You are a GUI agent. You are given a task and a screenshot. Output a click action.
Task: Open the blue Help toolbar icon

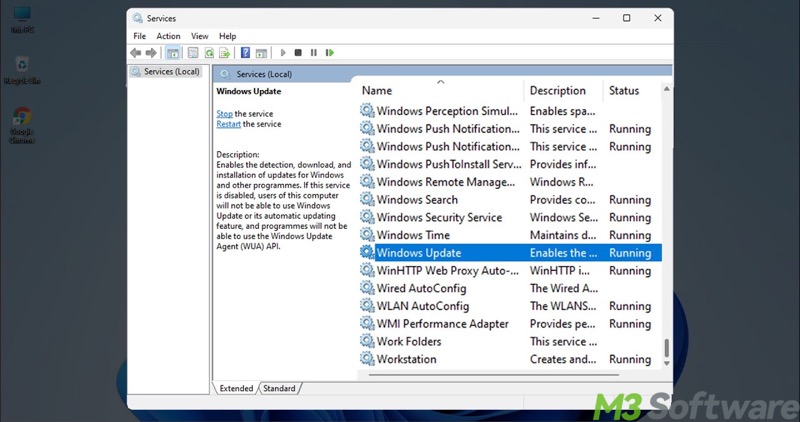[245, 53]
